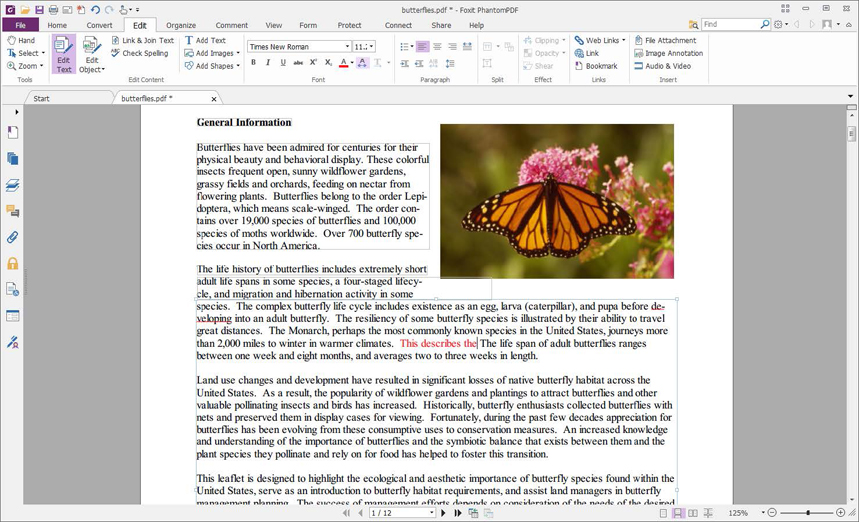
Task: Expand the Add Shapes dropdown
Action: 238,66
